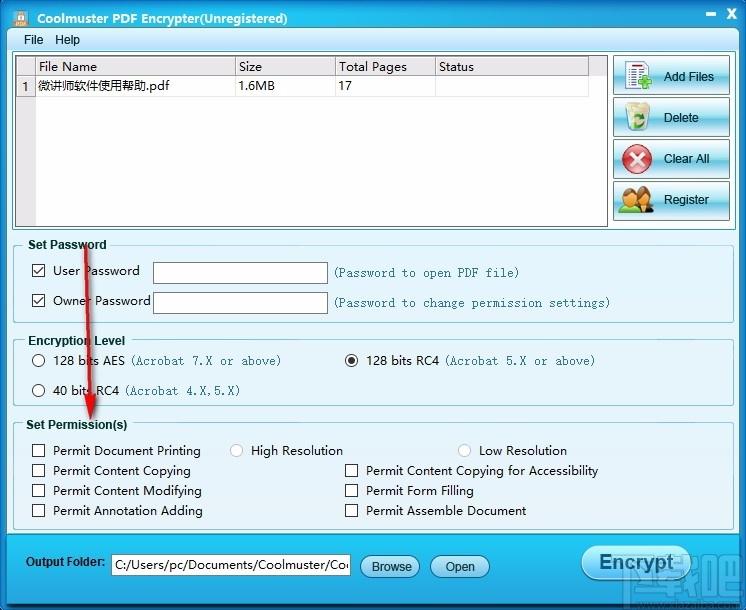
Task: Open the Help menu
Action: point(67,39)
